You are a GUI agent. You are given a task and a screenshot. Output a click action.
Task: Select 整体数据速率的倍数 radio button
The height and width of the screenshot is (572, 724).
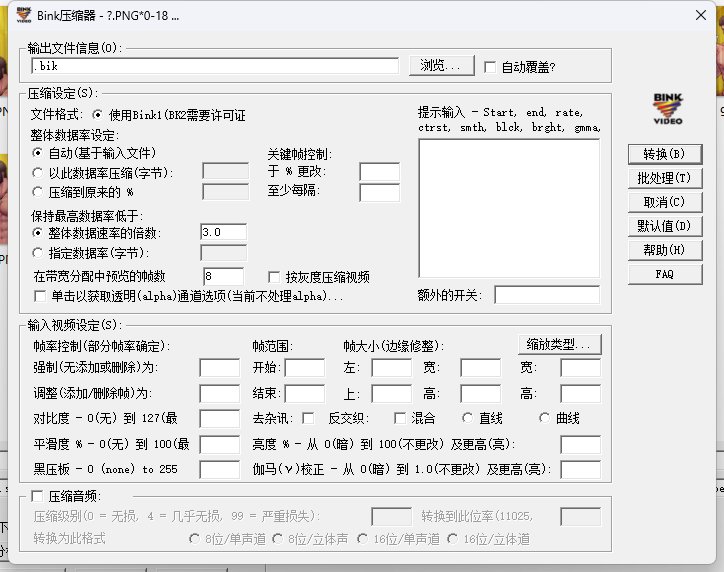(37, 233)
